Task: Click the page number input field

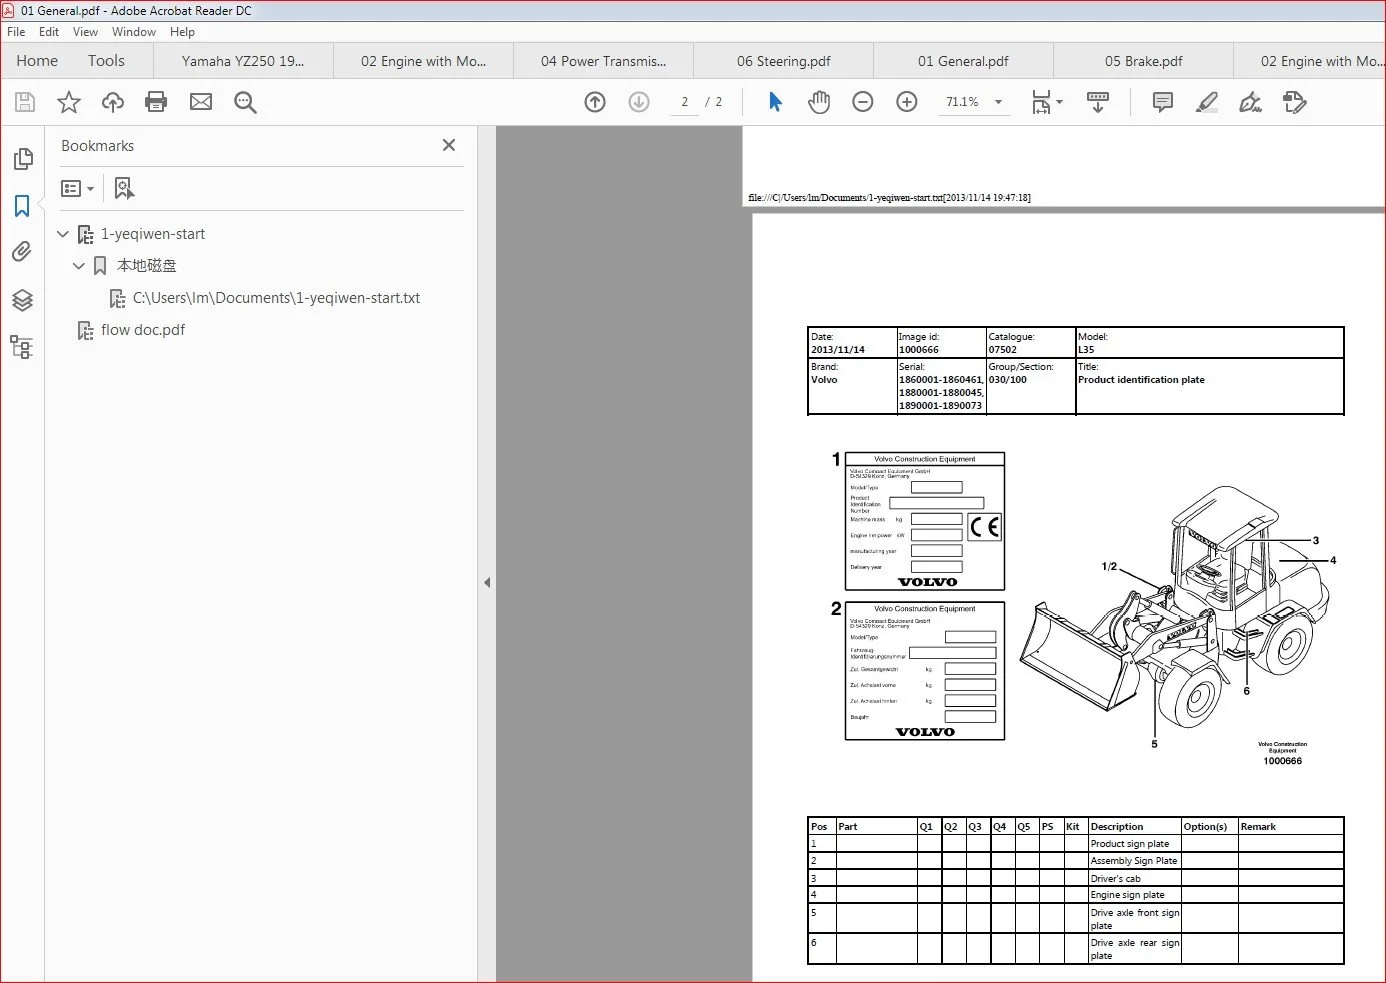Action: point(684,102)
